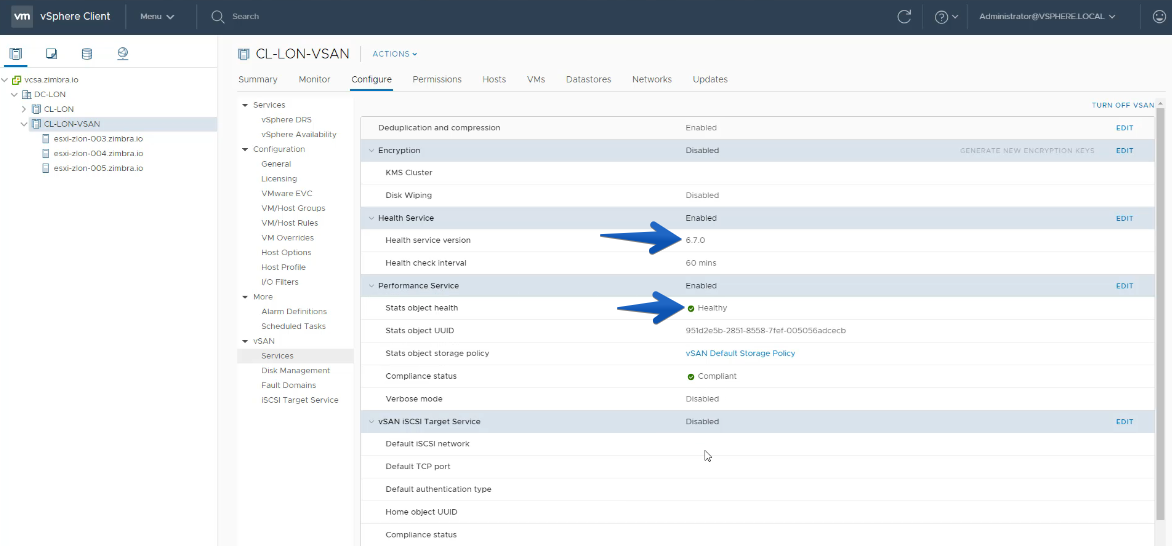Collapse the Health Service row

coord(371,218)
